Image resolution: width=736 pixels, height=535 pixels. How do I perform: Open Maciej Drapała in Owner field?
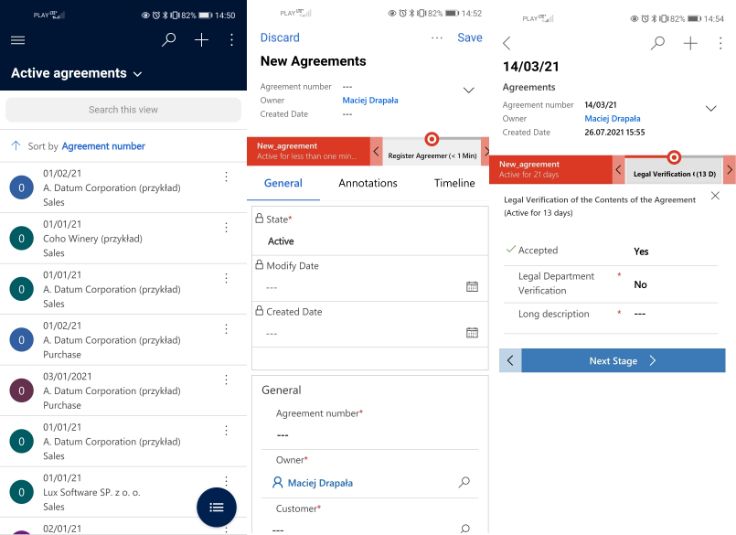pos(320,483)
